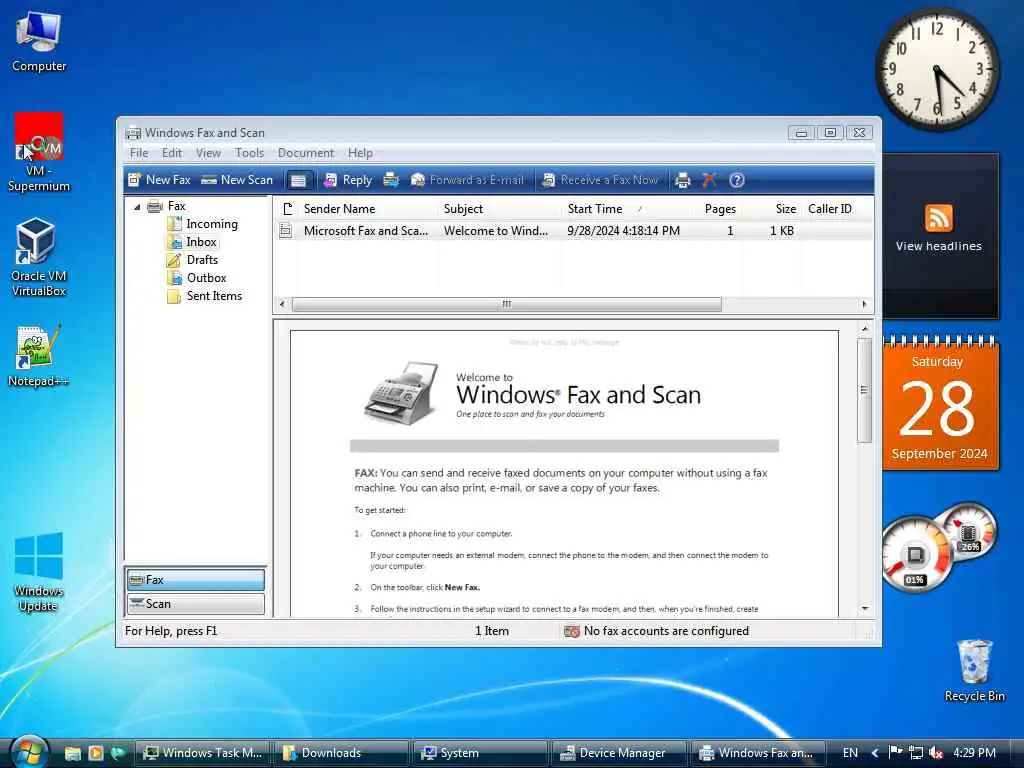Click the 9/28/2024 4:18:14 PM start time cell
1024x768 pixels.
pyautogui.click(x=624, y=231)
